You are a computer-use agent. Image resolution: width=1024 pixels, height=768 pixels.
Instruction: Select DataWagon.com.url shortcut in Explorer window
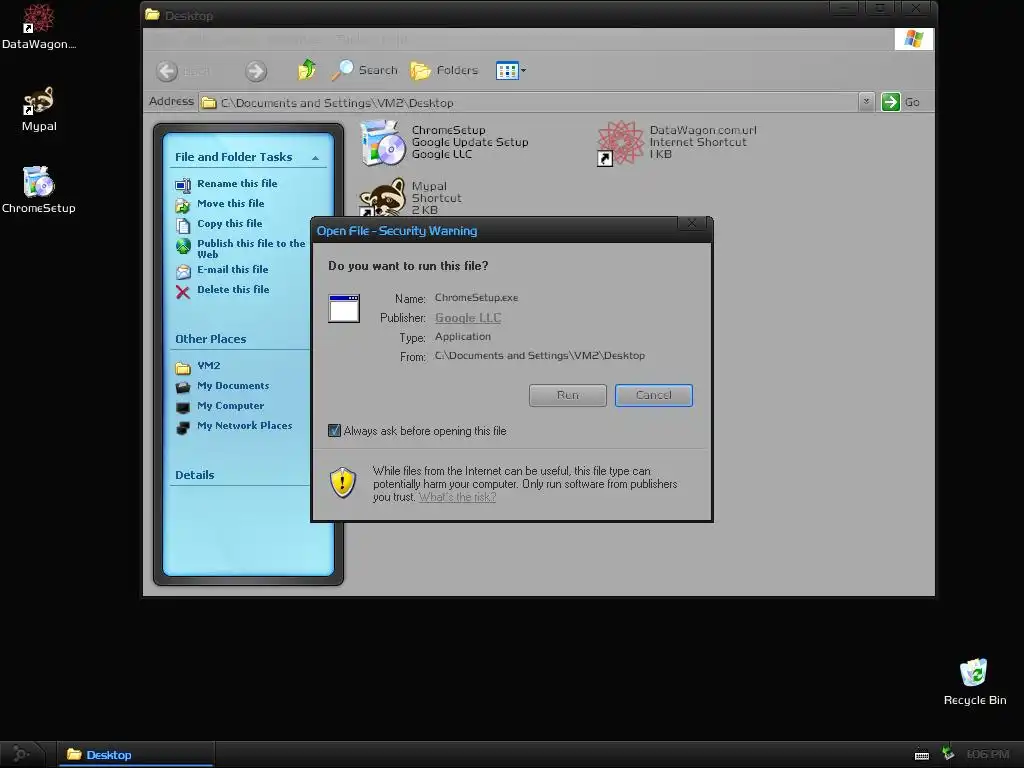(x=677, y=142)
